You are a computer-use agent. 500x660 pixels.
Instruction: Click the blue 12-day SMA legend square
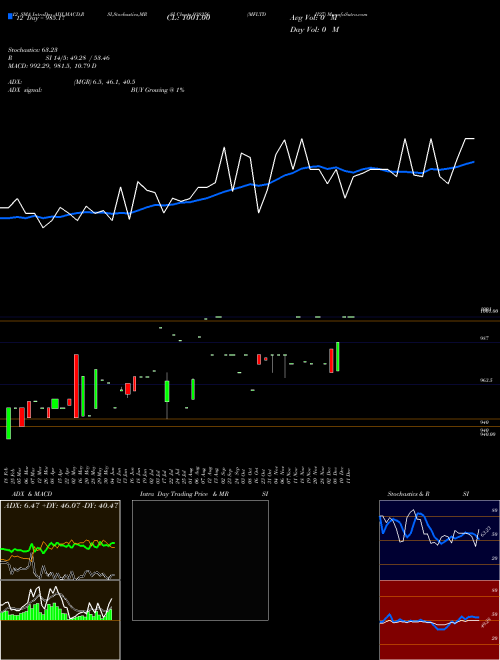10,16
